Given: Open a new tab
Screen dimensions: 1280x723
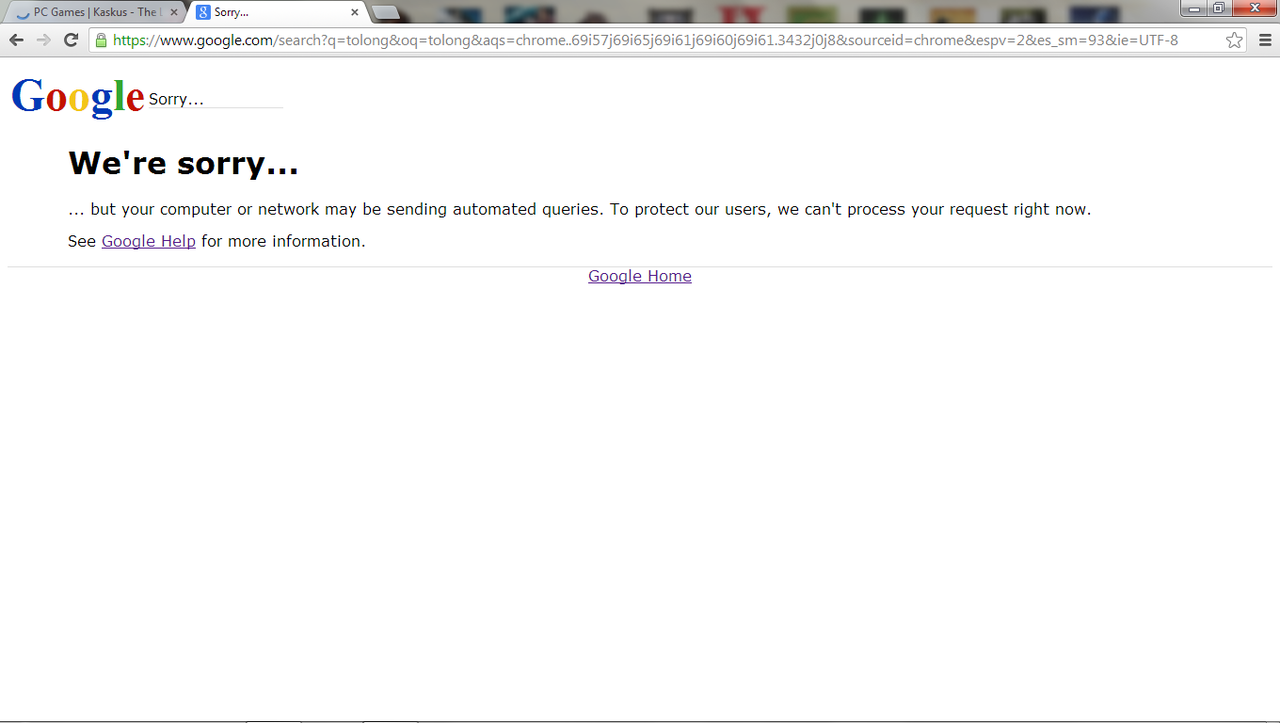Looking at the screenshot, I should click(x=386, y=12).
